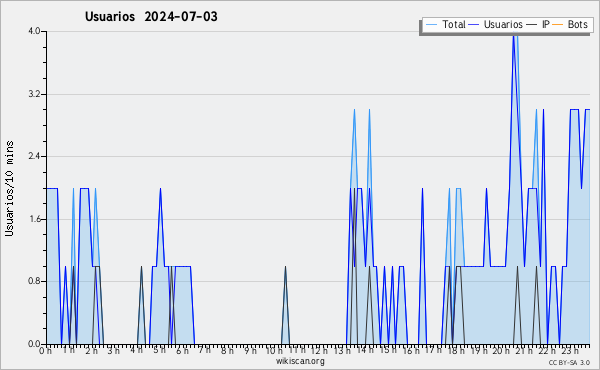Select the Bots legend entry
The width and height of the screenshot is (600, 370).
[x=569, y=25]
